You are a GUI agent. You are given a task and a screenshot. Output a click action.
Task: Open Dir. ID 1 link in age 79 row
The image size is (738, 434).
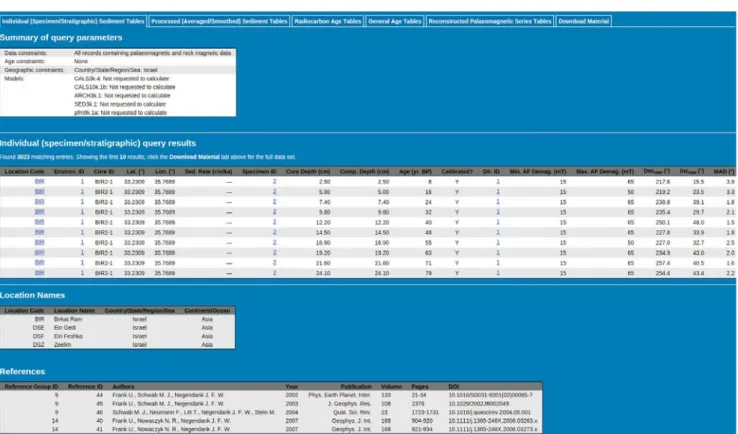tap(498, 273)
